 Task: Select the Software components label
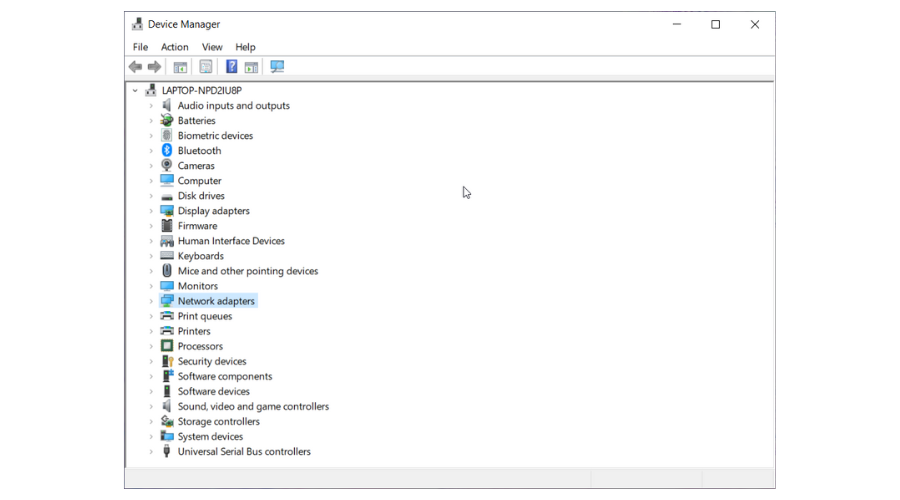[x=225, y=376]
